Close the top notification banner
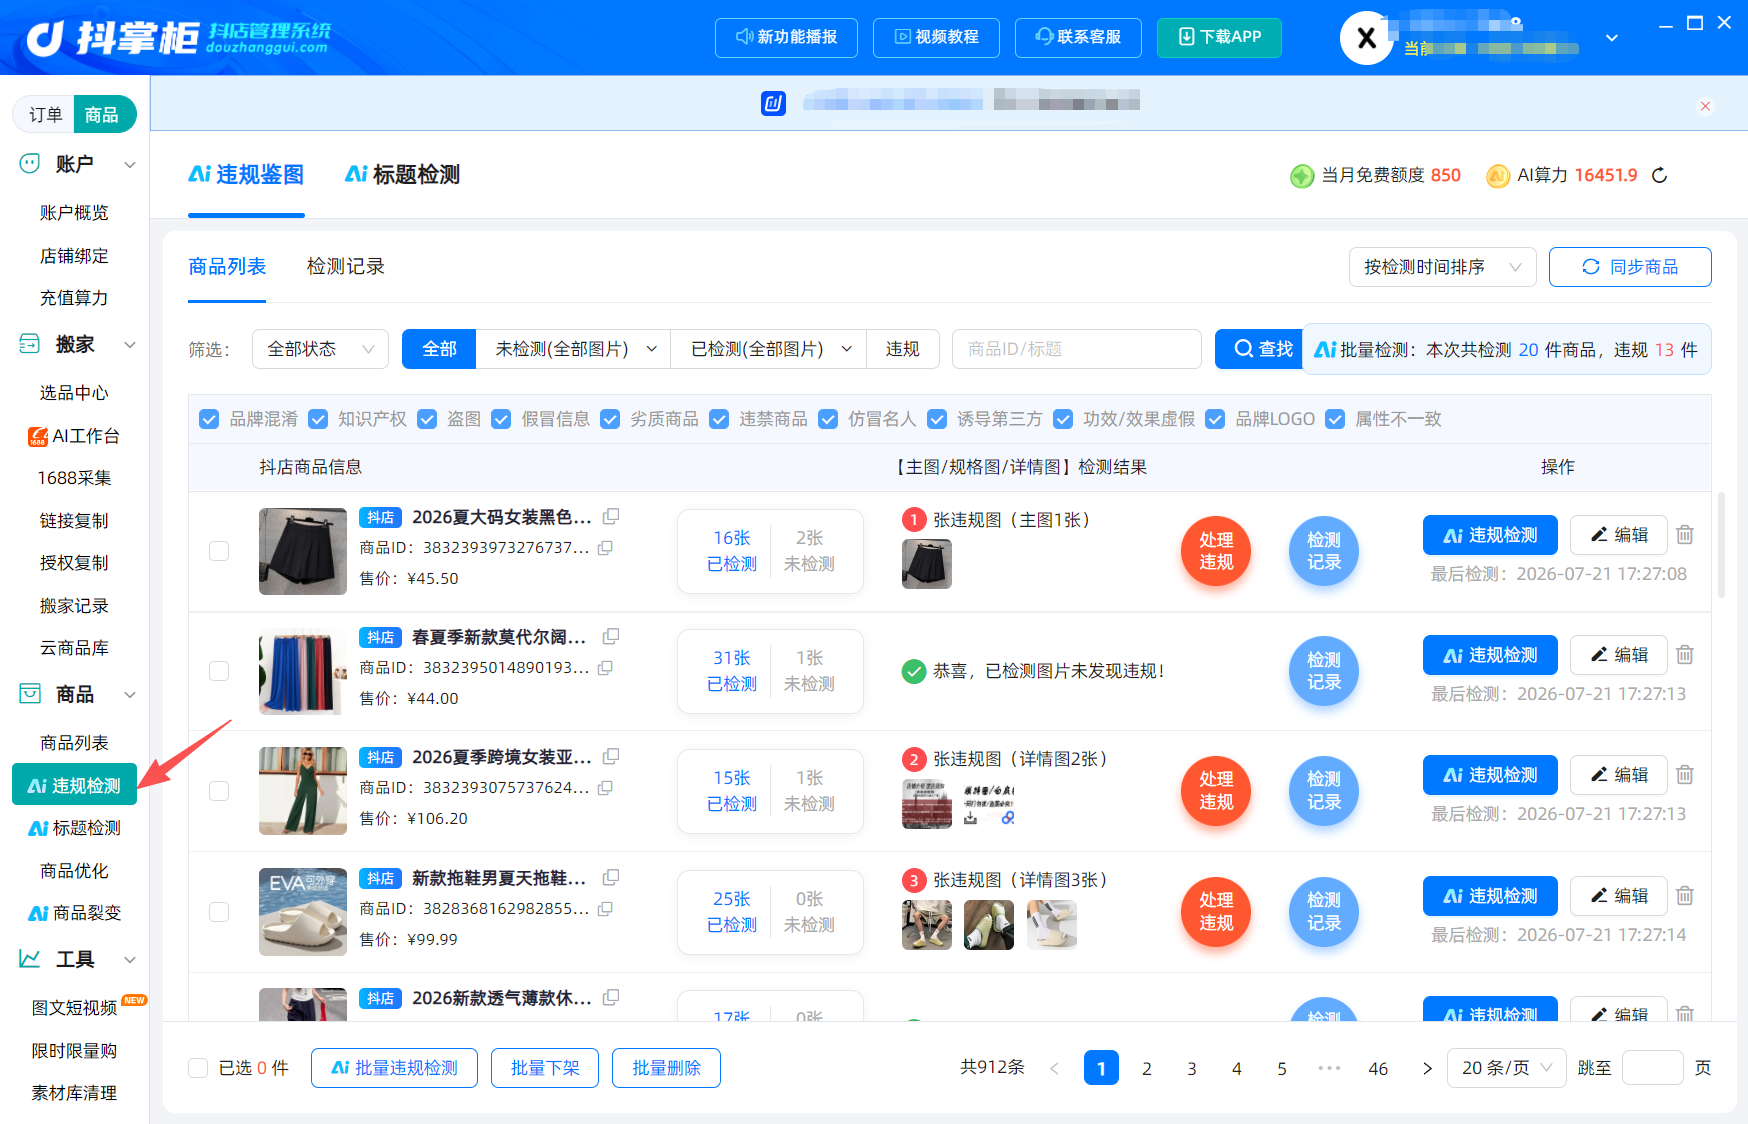This screenshot has height=1124, width=1748. tap(1706, 106)
